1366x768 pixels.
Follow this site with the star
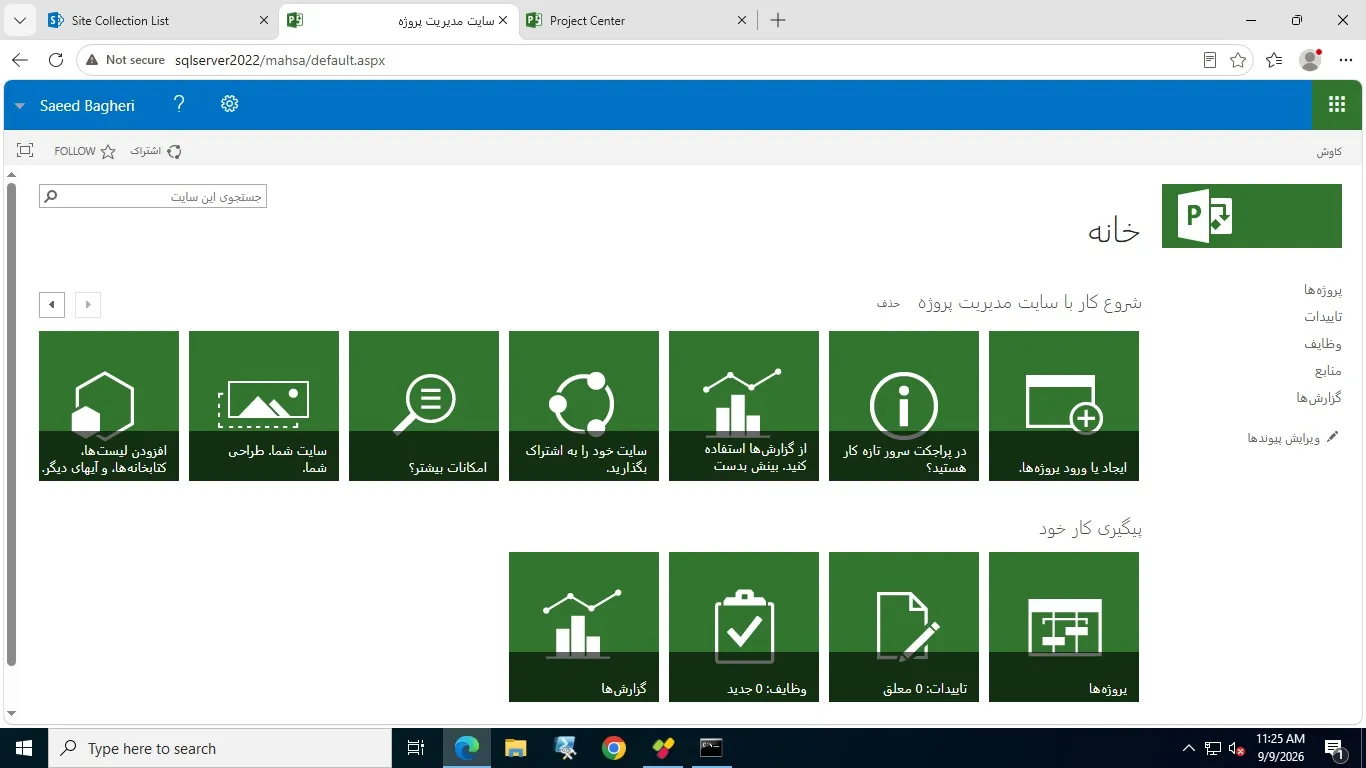(85, 151)
